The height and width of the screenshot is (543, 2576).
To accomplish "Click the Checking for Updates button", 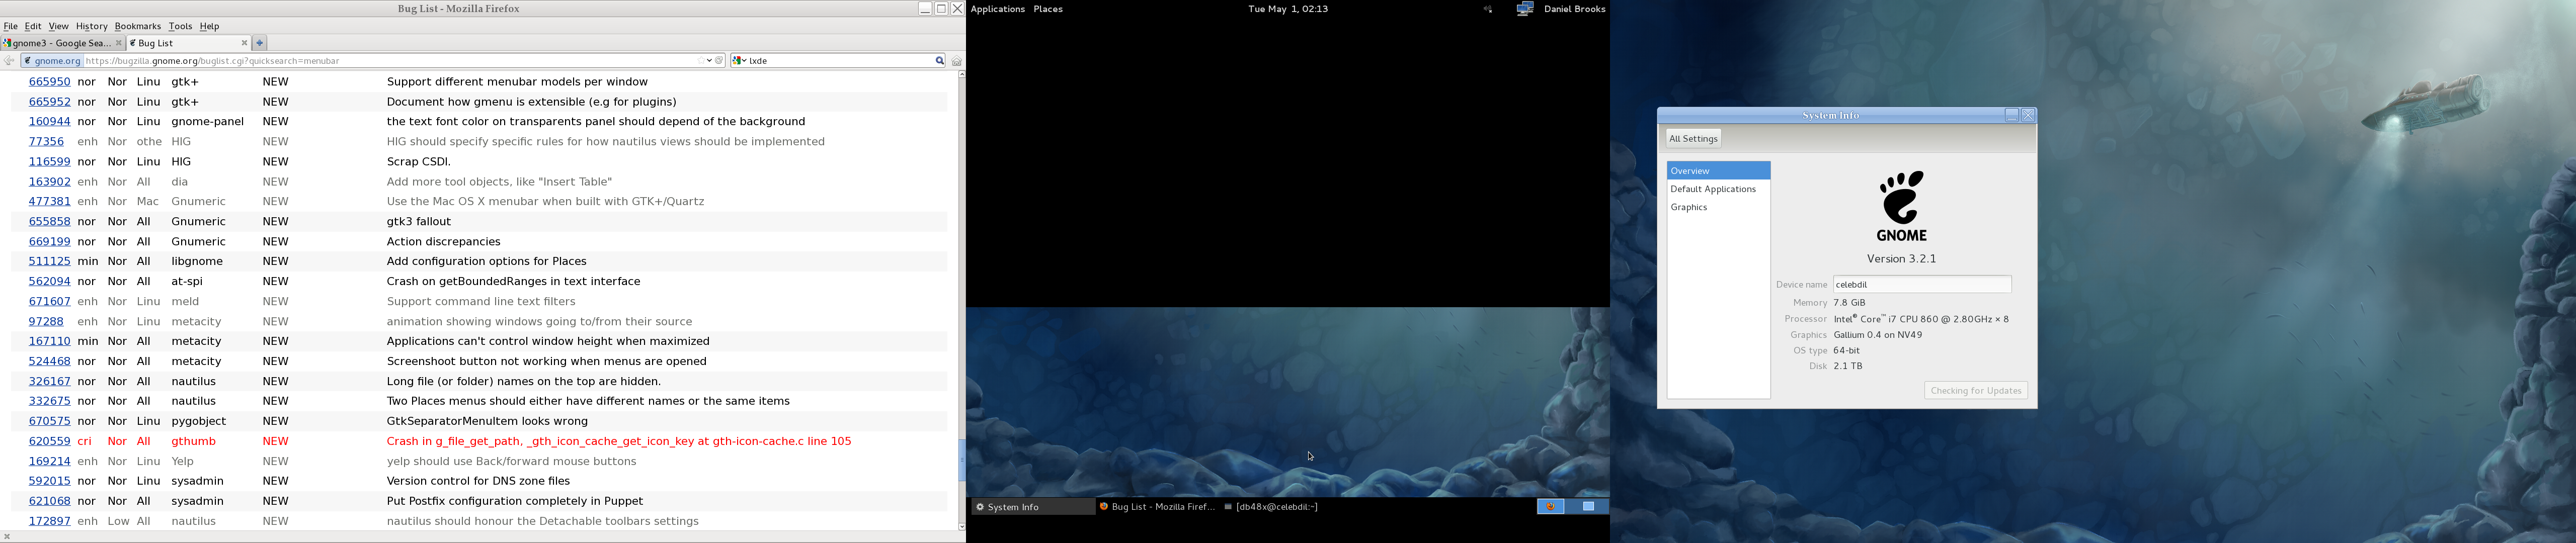I will pyautogui.click(x=1976, y=391).
